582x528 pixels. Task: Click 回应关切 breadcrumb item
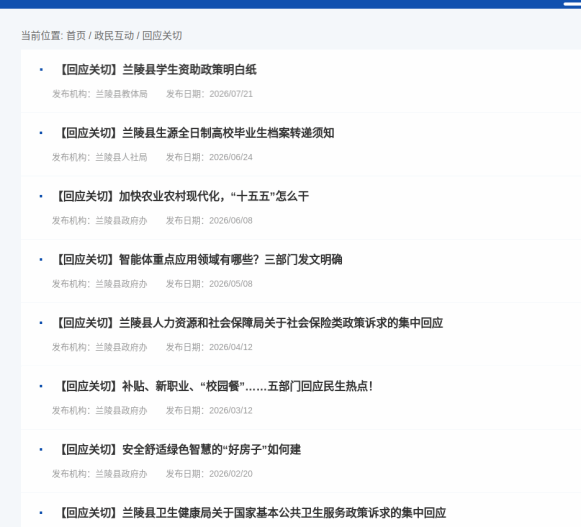point(162,36)
